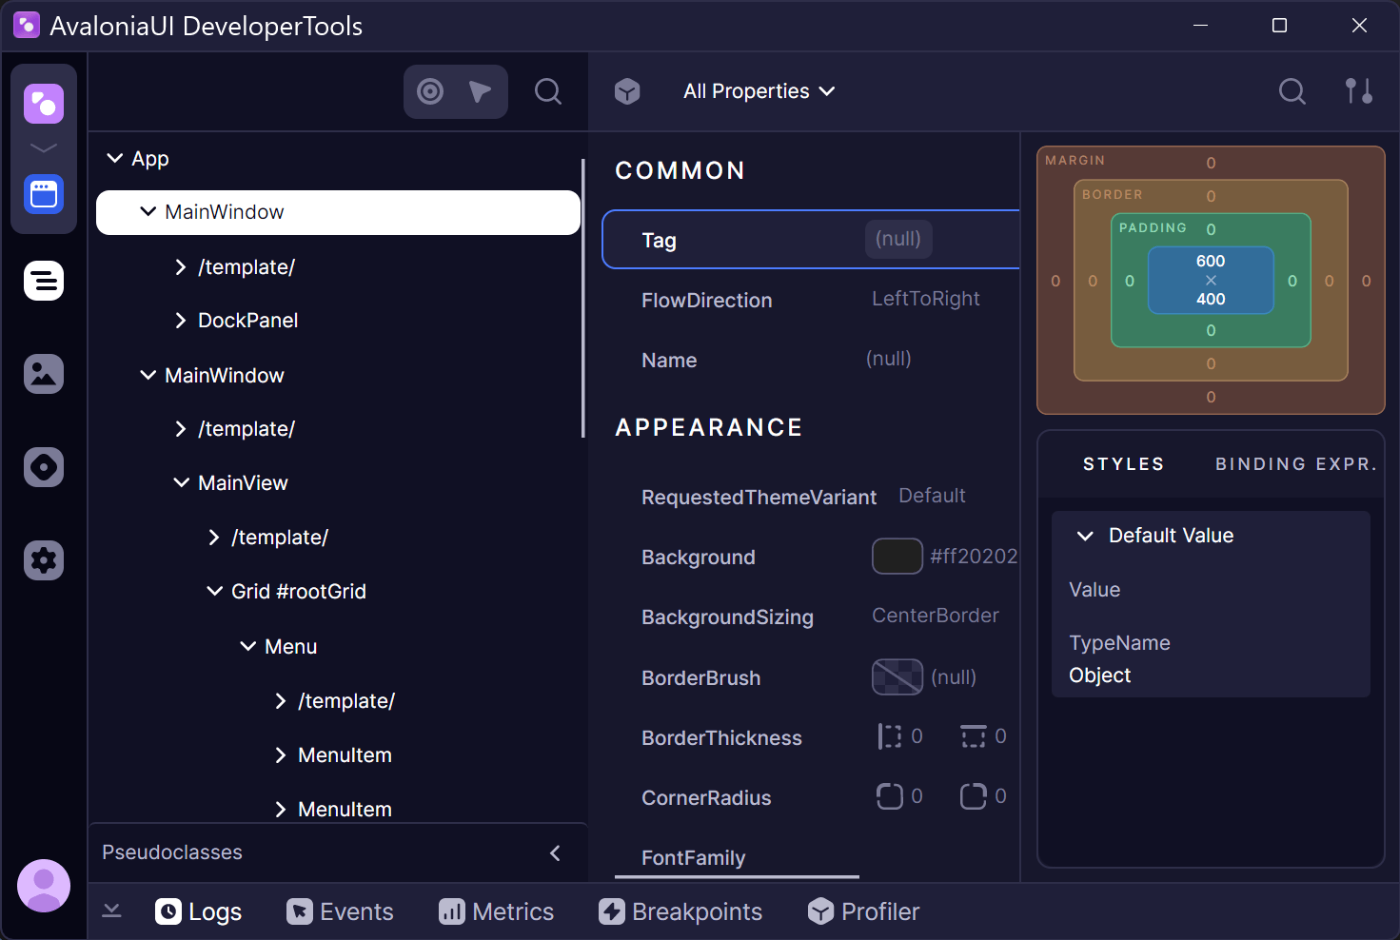Image resolution: width=1400 pixels, height=940 pixels.
Task: Expand the first /template/ node
Action: (181, 267)
